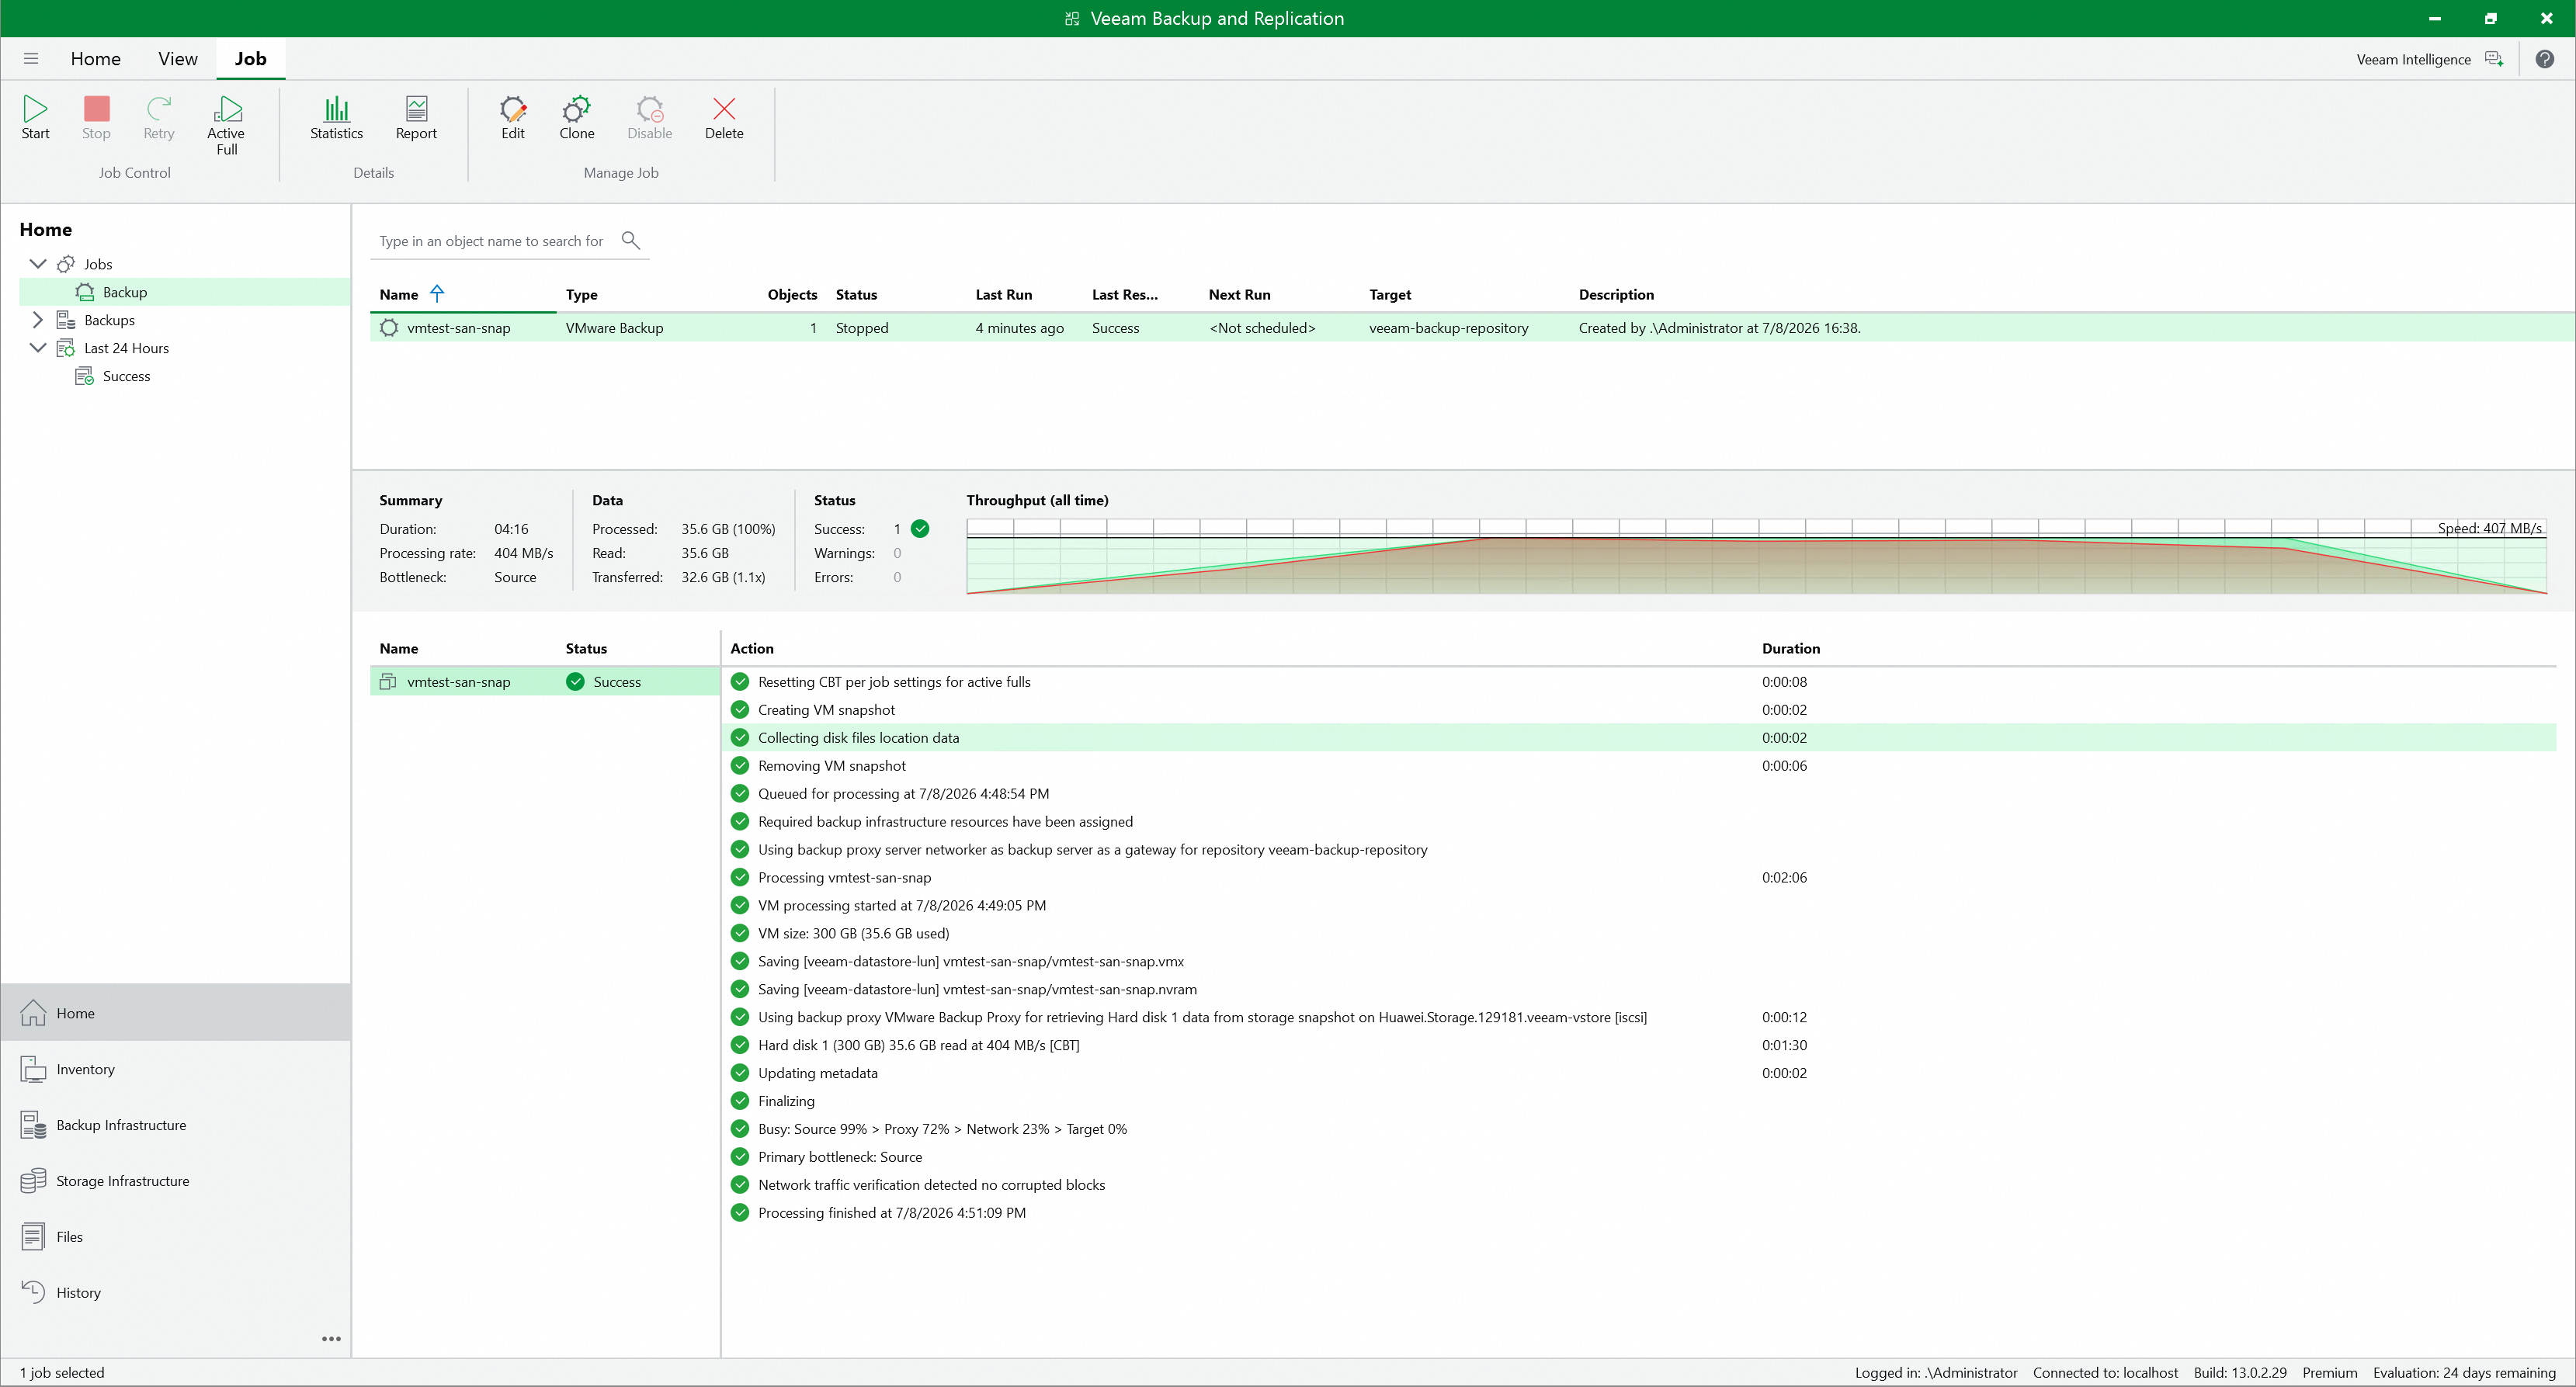Viewport: 2576px width, 1387px height.
Task: Sort jobs by Target column
Action: (1390, 295)
